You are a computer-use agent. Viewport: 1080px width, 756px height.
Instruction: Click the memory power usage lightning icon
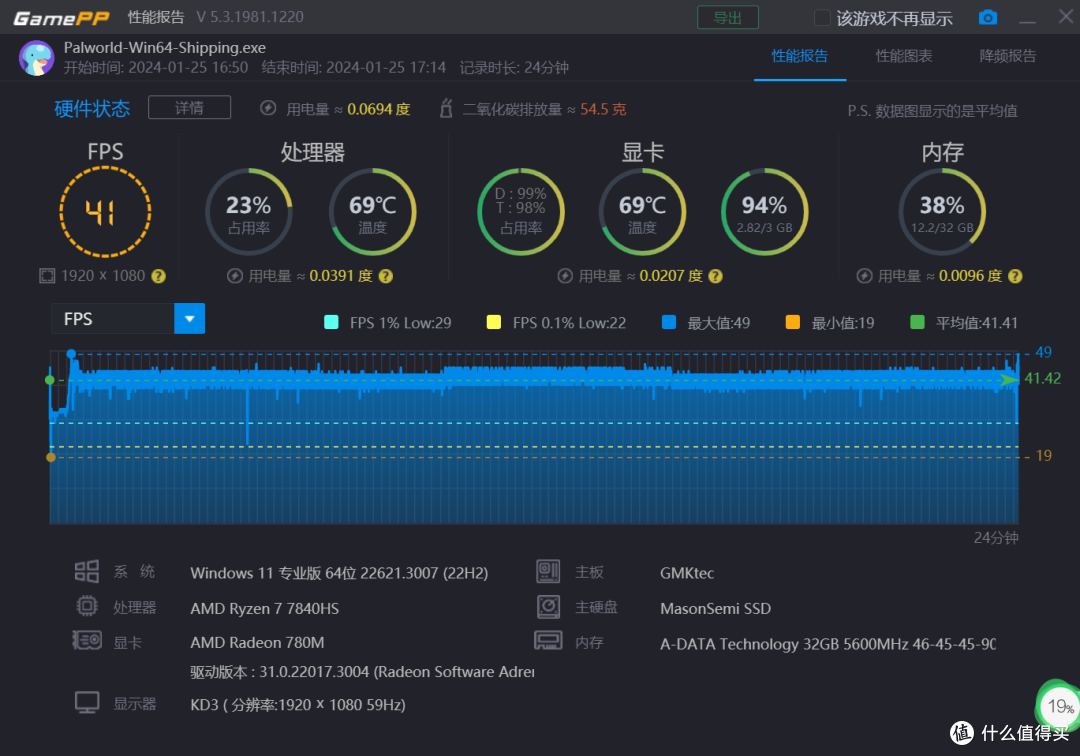[x=864, y=276]
